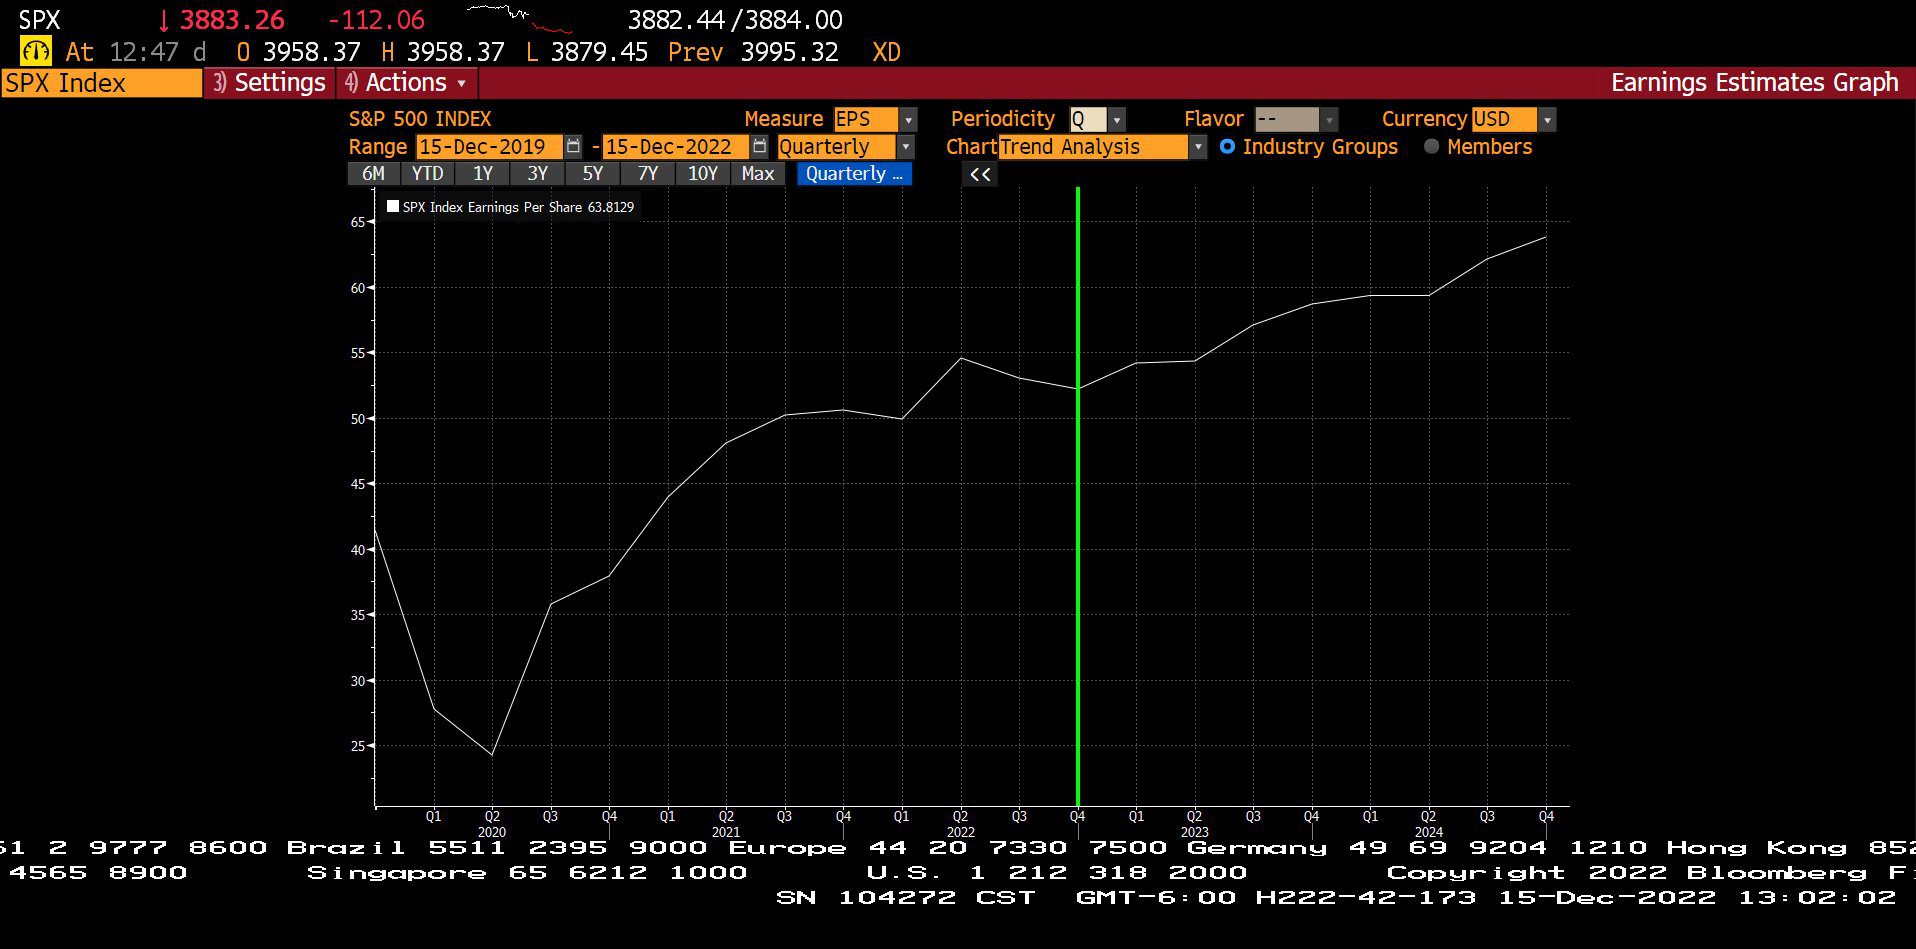Click the Earnings Estimates Graph title
Image resolution: width=1916 pixels, height=949 pixels.
[x=1754, y=82]
